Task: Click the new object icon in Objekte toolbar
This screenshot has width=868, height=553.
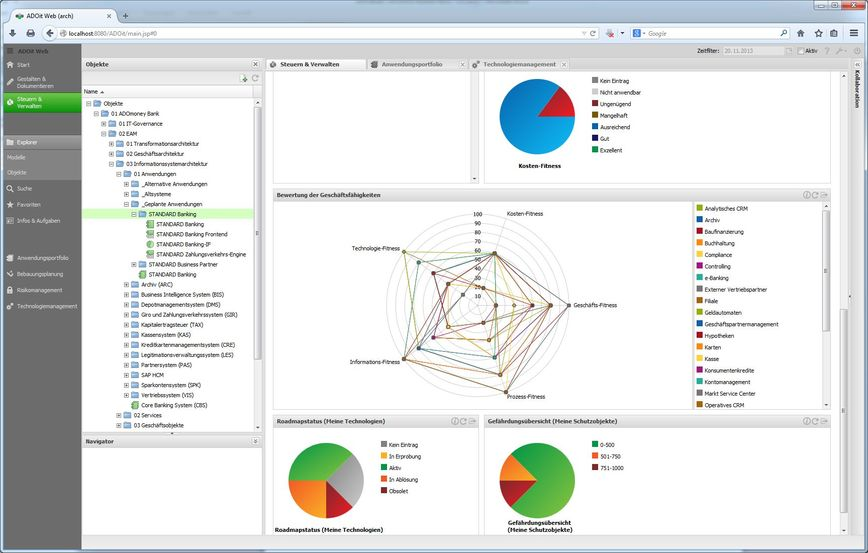Action: 244,79
